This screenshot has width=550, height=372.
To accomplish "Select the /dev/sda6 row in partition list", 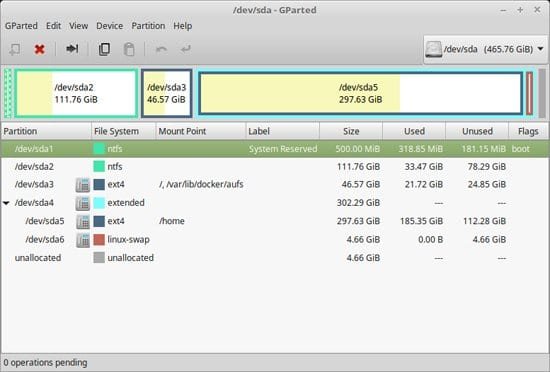I will click(x=275, y=239).
